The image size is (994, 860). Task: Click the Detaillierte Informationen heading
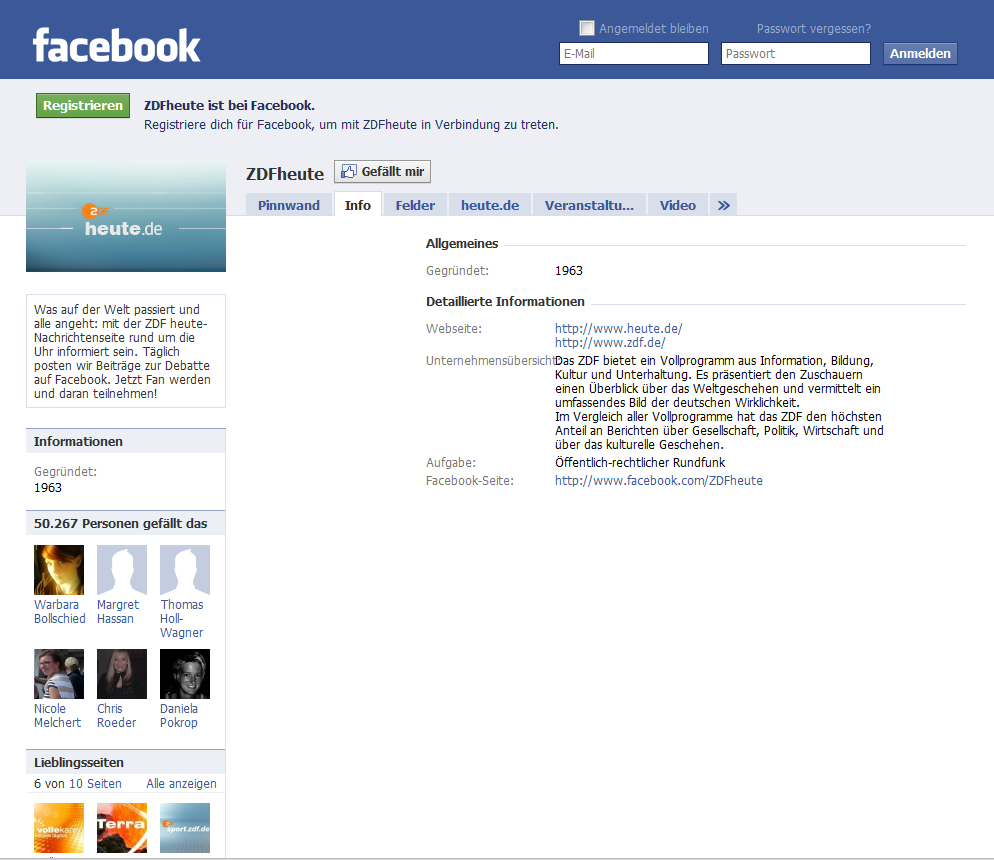[505, 302]
